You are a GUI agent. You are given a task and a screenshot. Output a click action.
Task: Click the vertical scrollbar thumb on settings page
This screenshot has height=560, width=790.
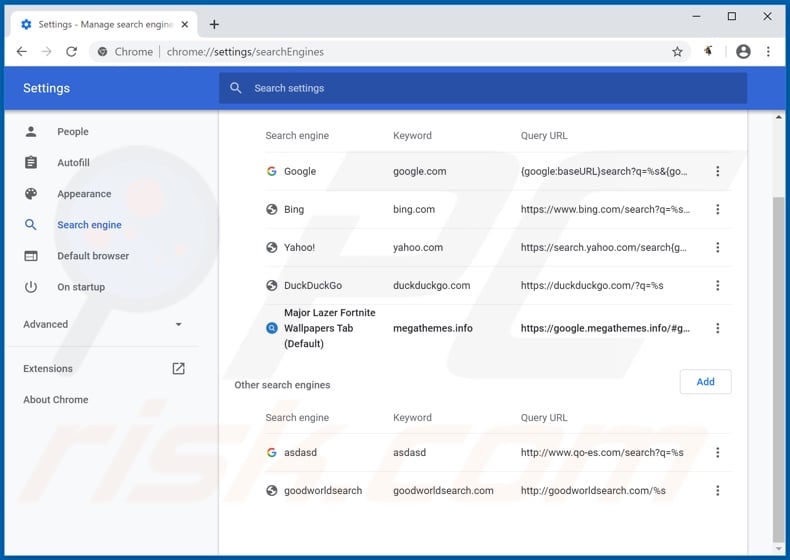coord(778,369)
